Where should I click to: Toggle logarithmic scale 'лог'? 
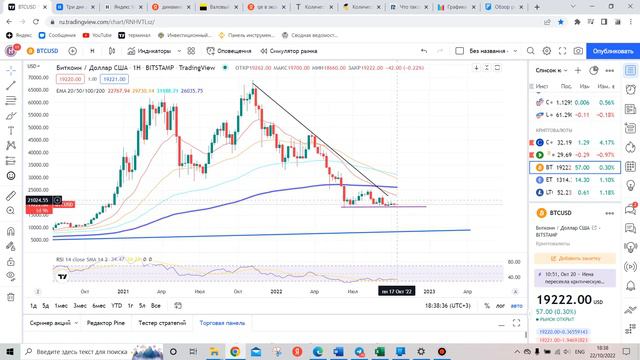500,305
